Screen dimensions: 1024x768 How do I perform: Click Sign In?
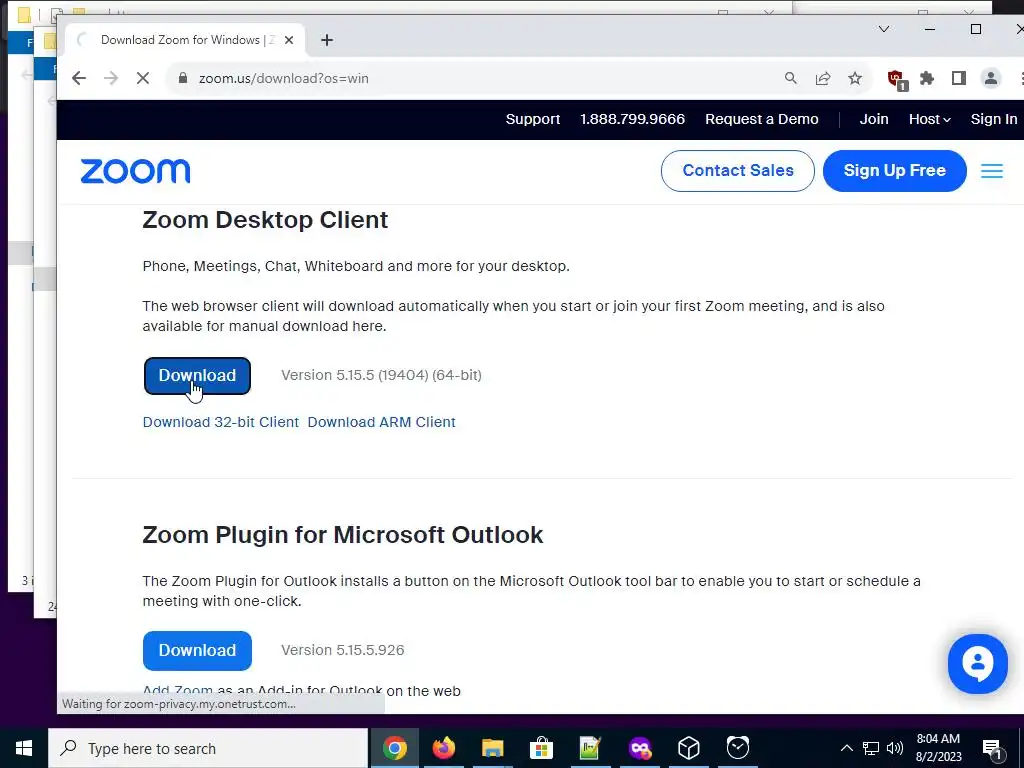[993, 120]
